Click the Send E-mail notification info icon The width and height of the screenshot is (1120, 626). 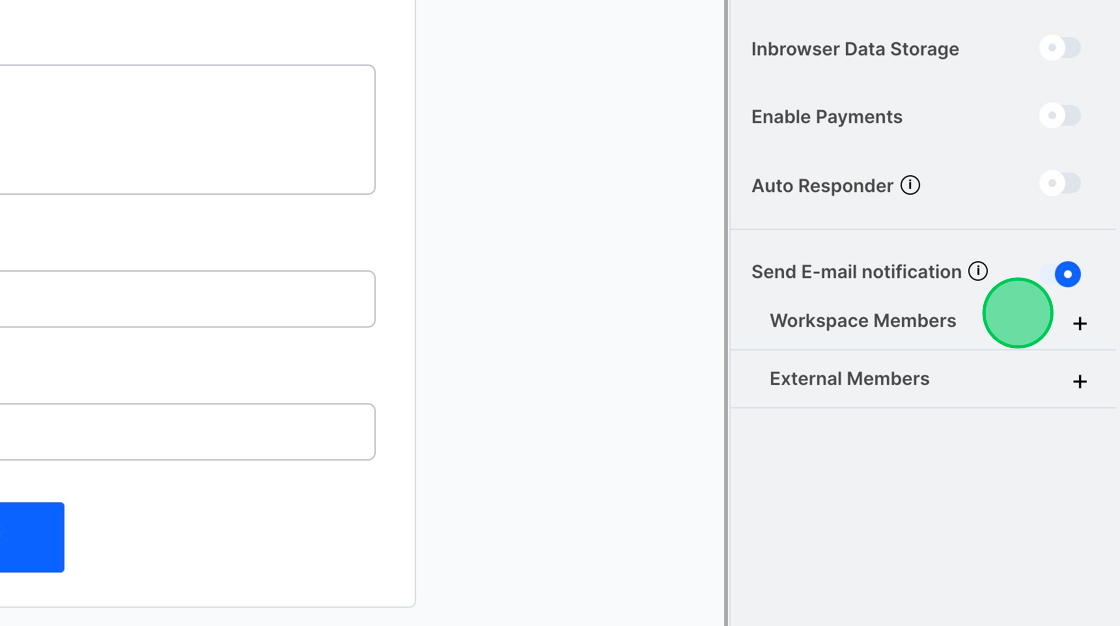[978, 271]
